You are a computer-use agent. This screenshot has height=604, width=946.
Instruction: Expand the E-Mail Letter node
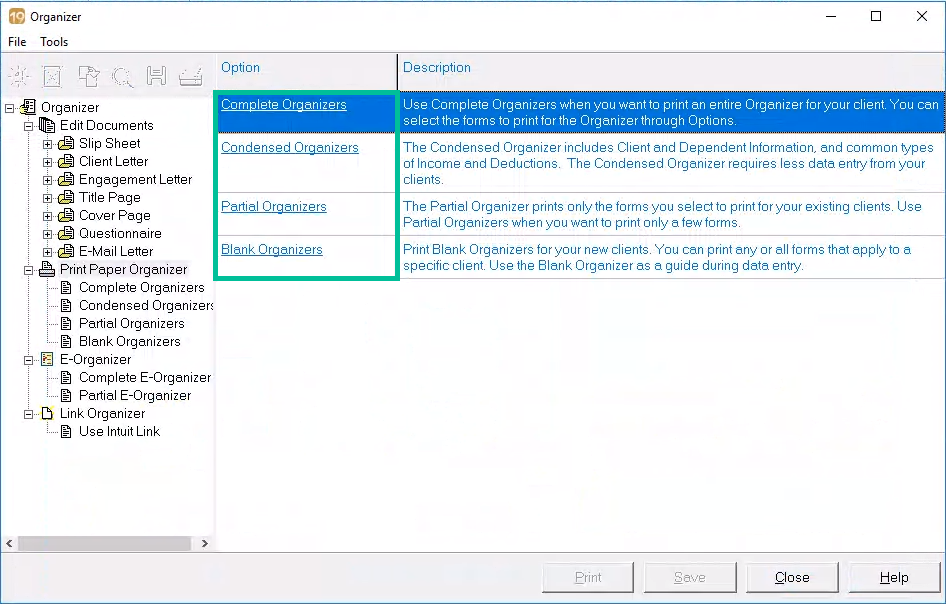48,252
